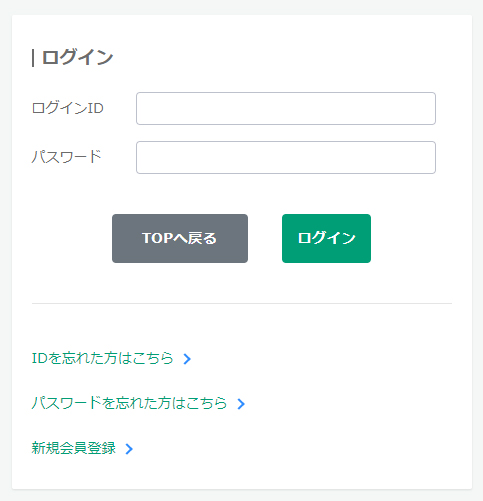
Task: Click the ログインID field label
Action: 68,108
